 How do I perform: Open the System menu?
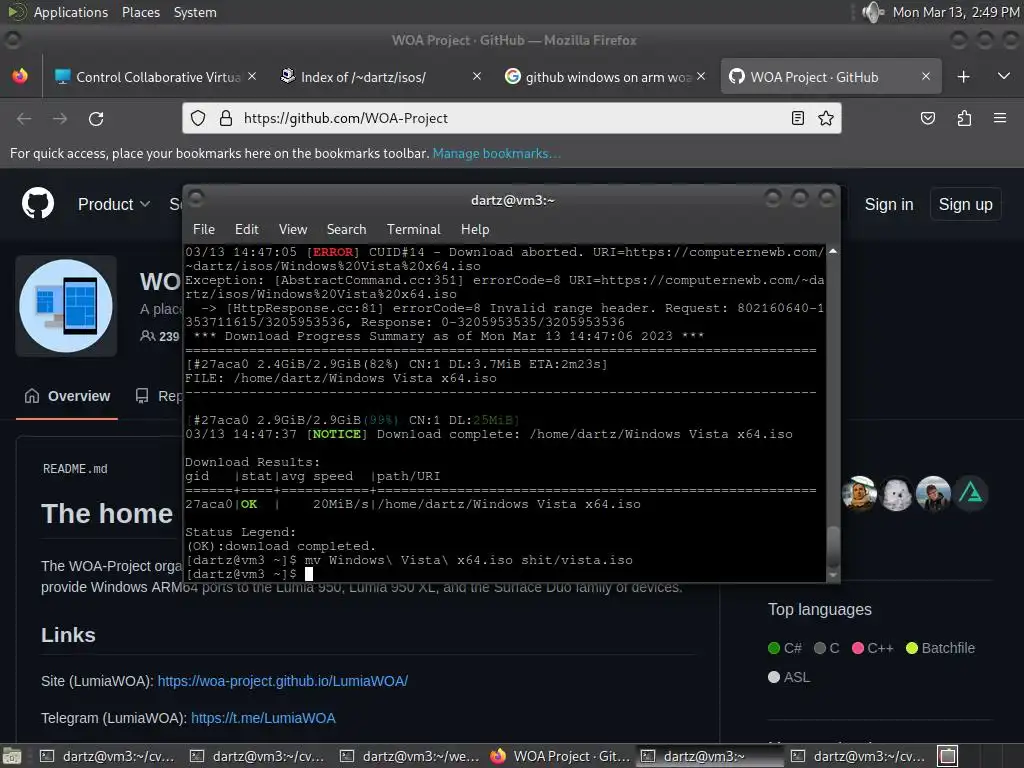coord(195,12)
